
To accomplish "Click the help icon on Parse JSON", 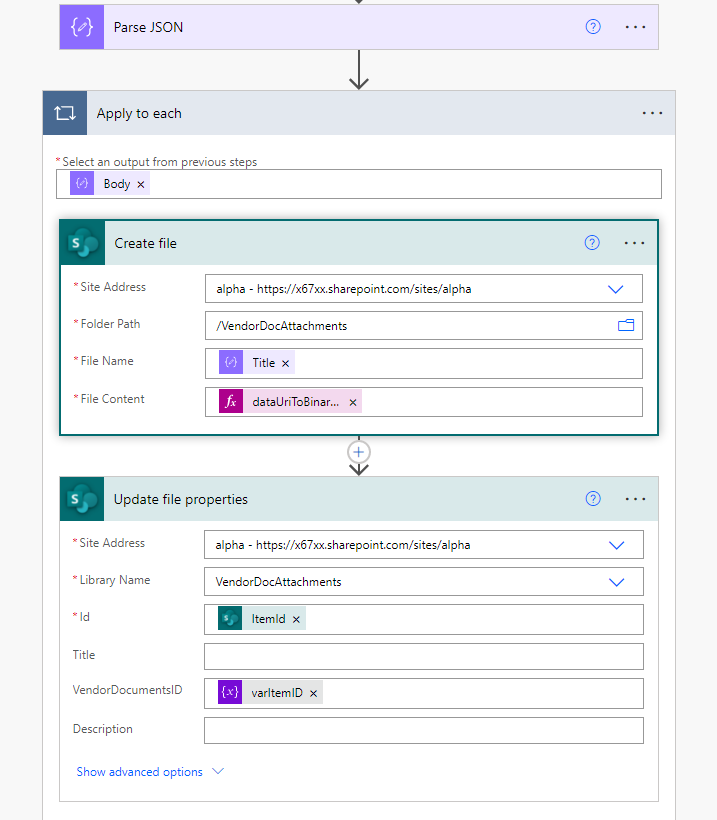I will [593, 27].
